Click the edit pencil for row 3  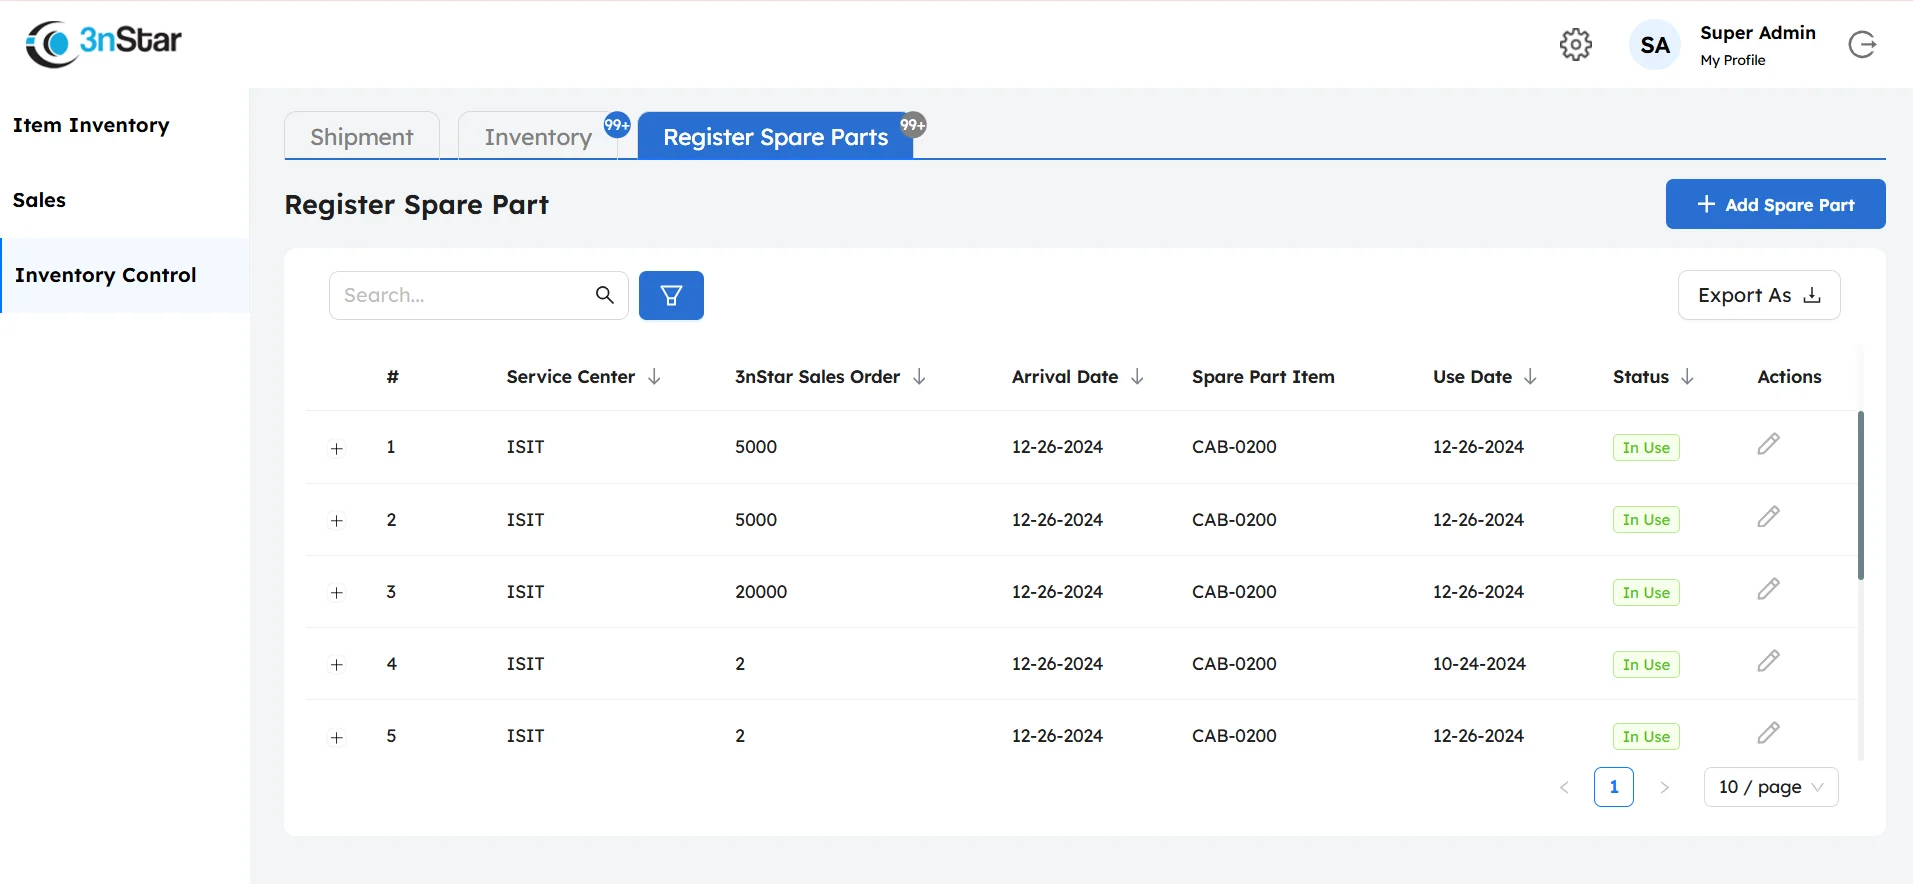click(x=1768, y=589)
